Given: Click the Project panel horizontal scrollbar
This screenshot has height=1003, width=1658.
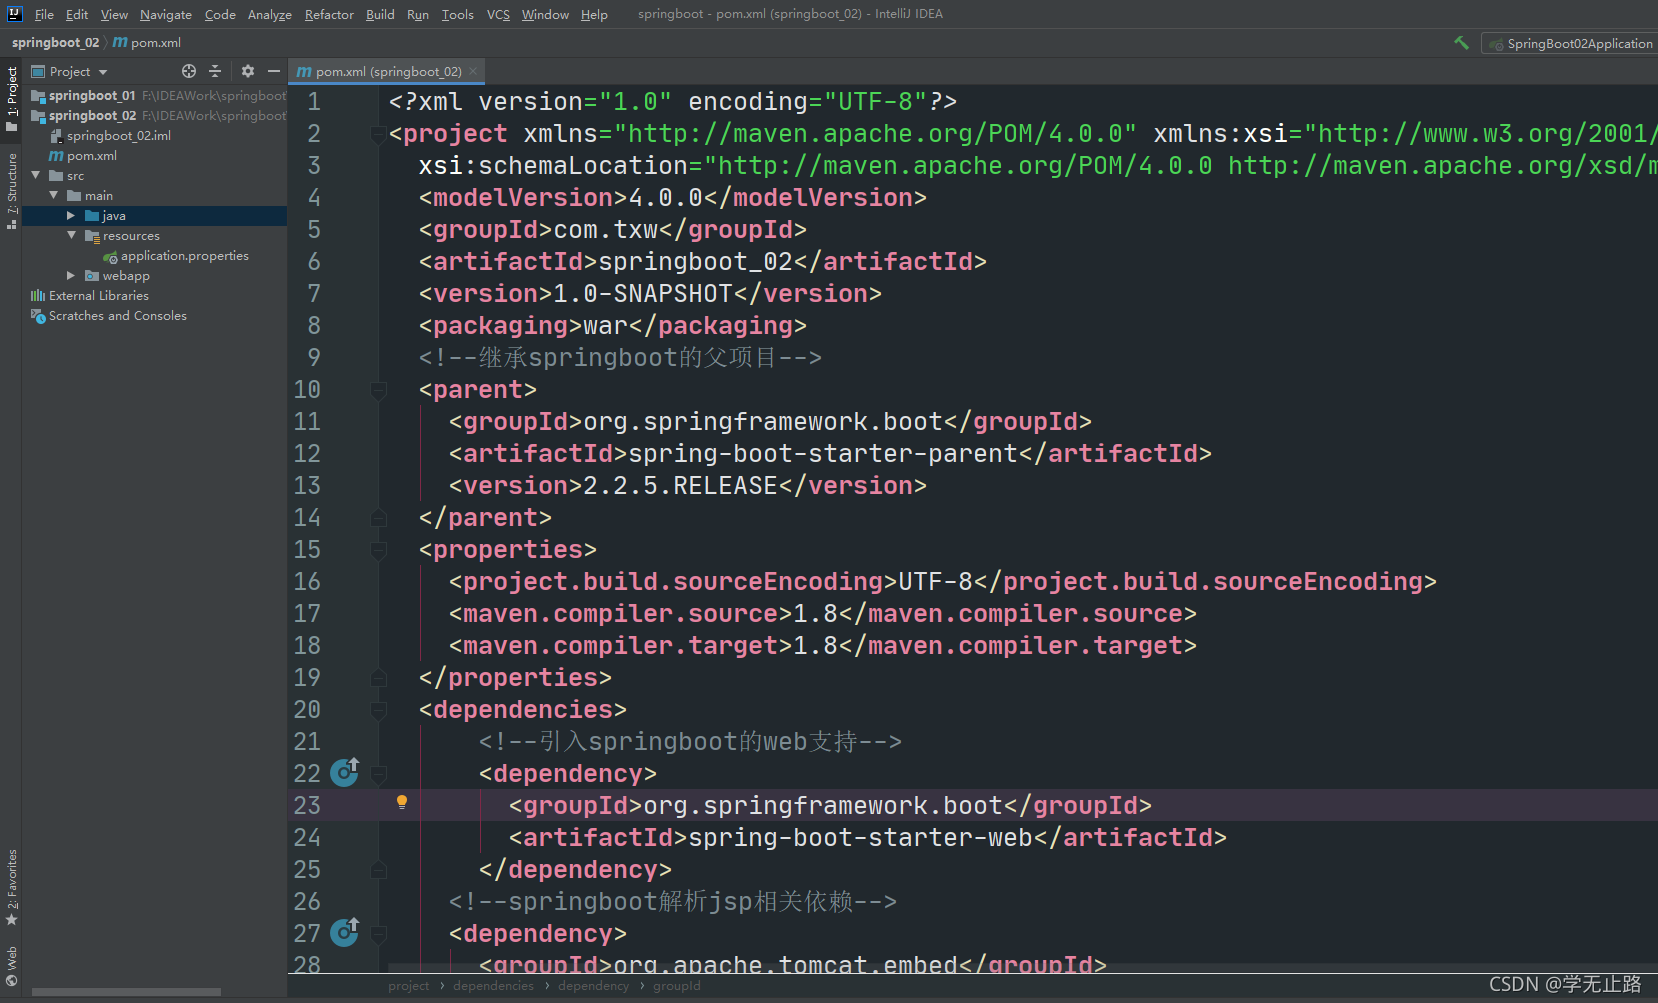Looking at the screenshot, I should 126,992.
